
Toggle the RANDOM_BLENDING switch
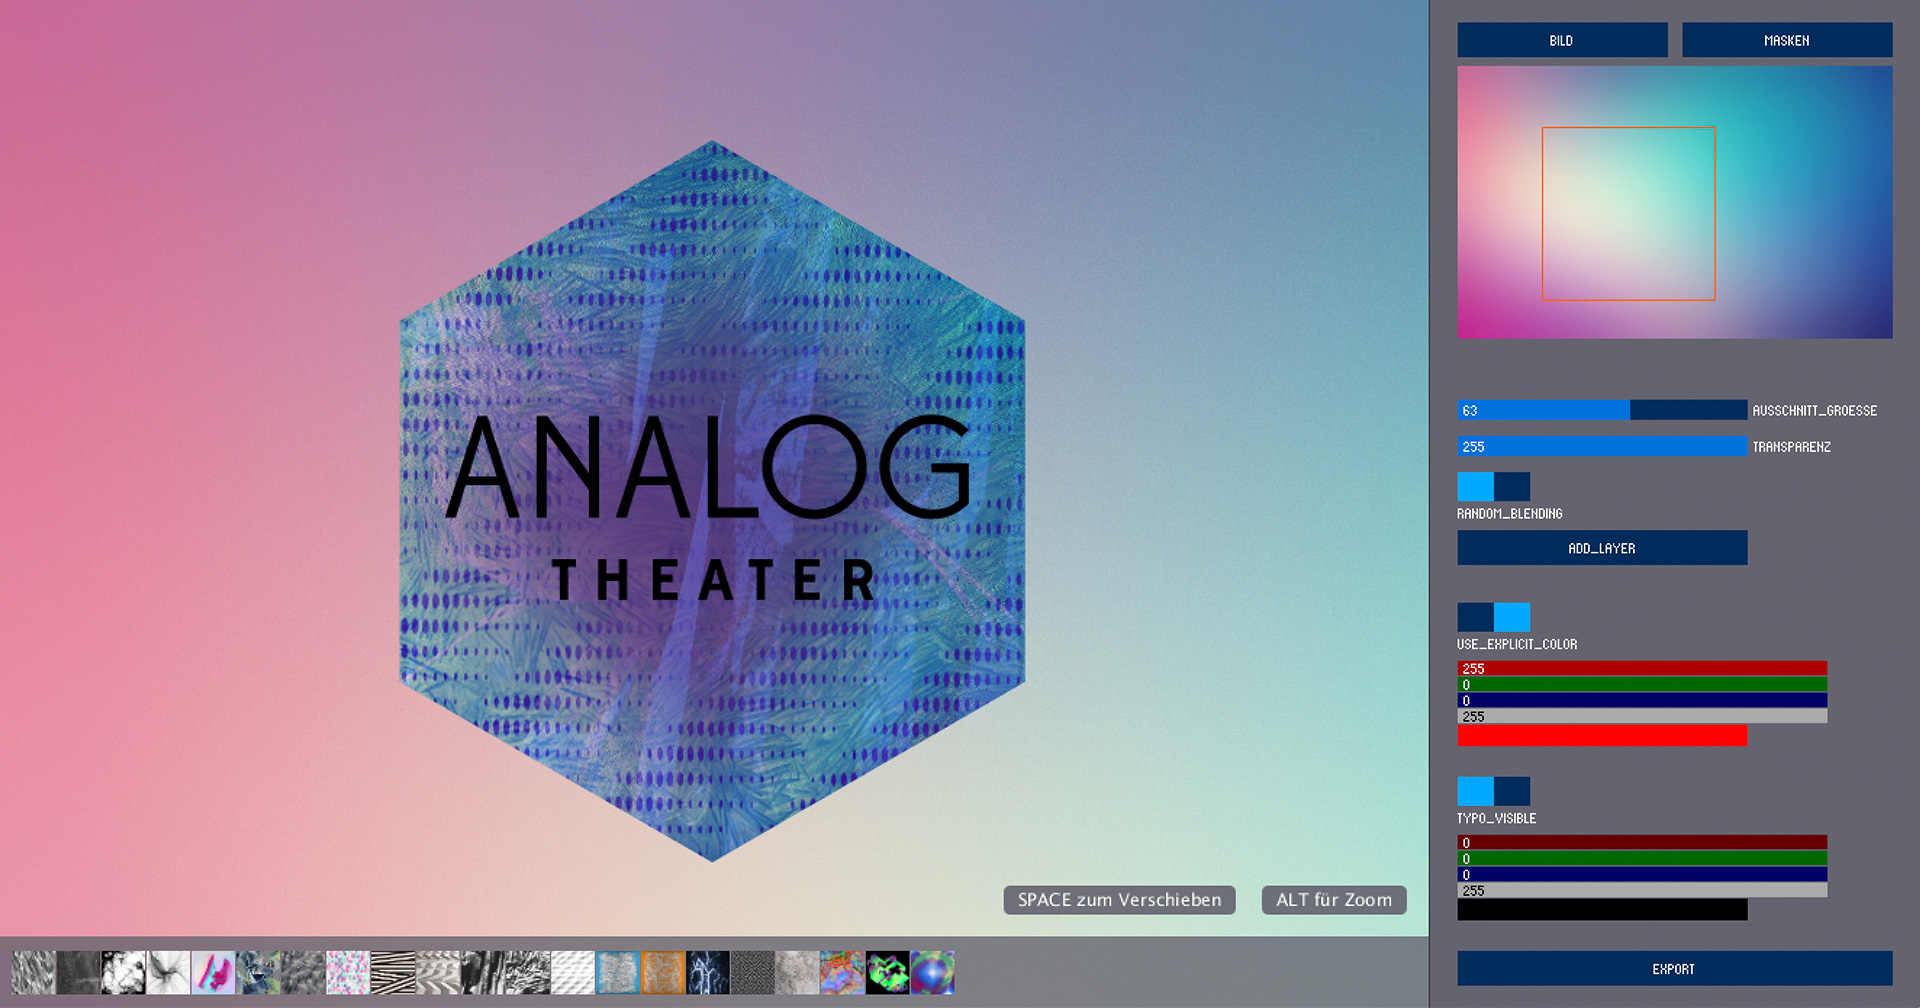pyautogui.click(x=1493, y=486)
